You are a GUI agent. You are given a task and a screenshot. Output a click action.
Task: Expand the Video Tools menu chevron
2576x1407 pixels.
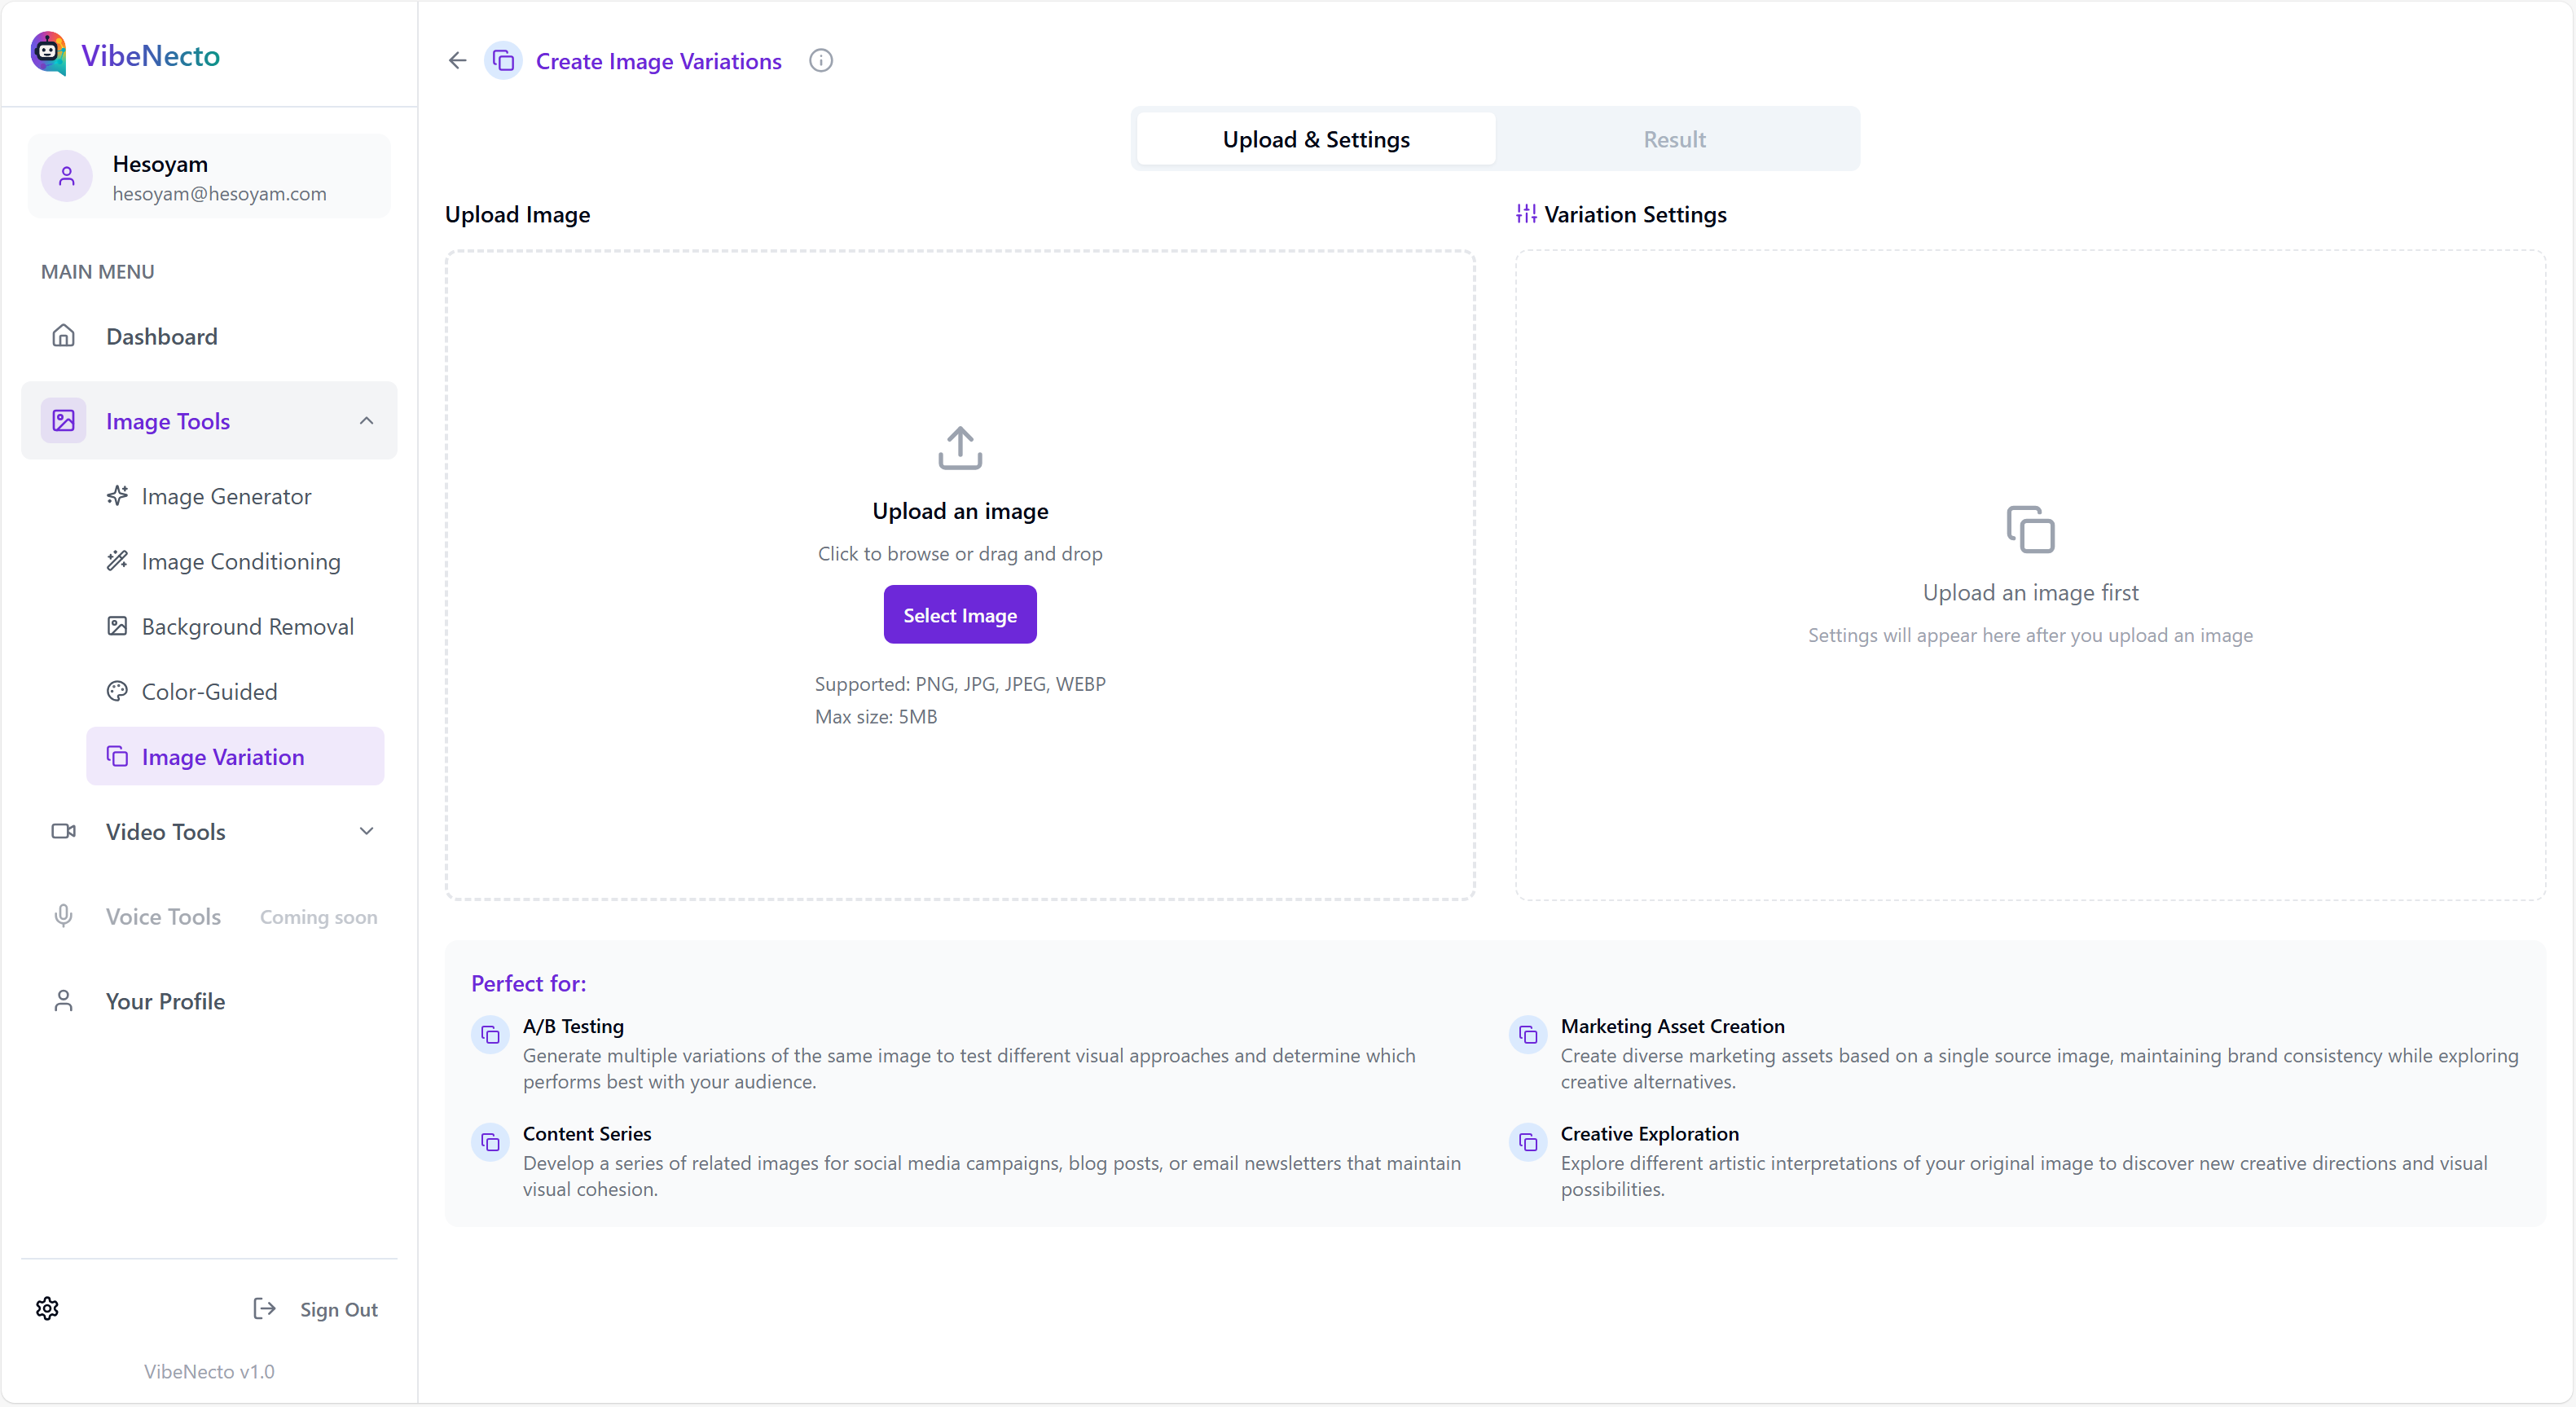366,831
